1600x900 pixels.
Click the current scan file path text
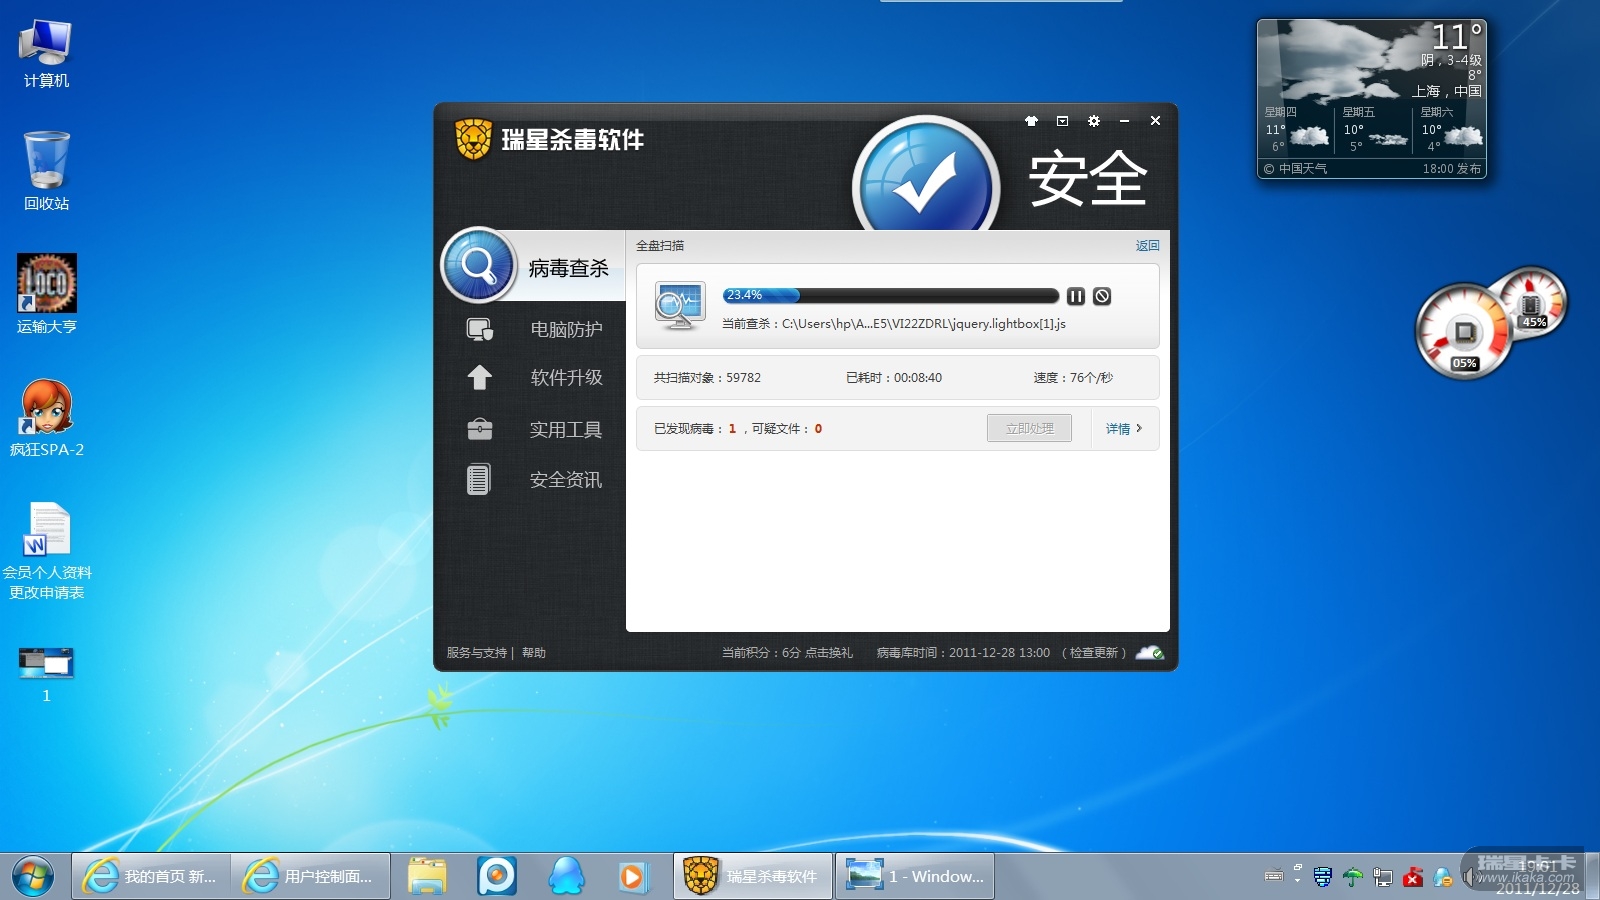click(894, 324)
